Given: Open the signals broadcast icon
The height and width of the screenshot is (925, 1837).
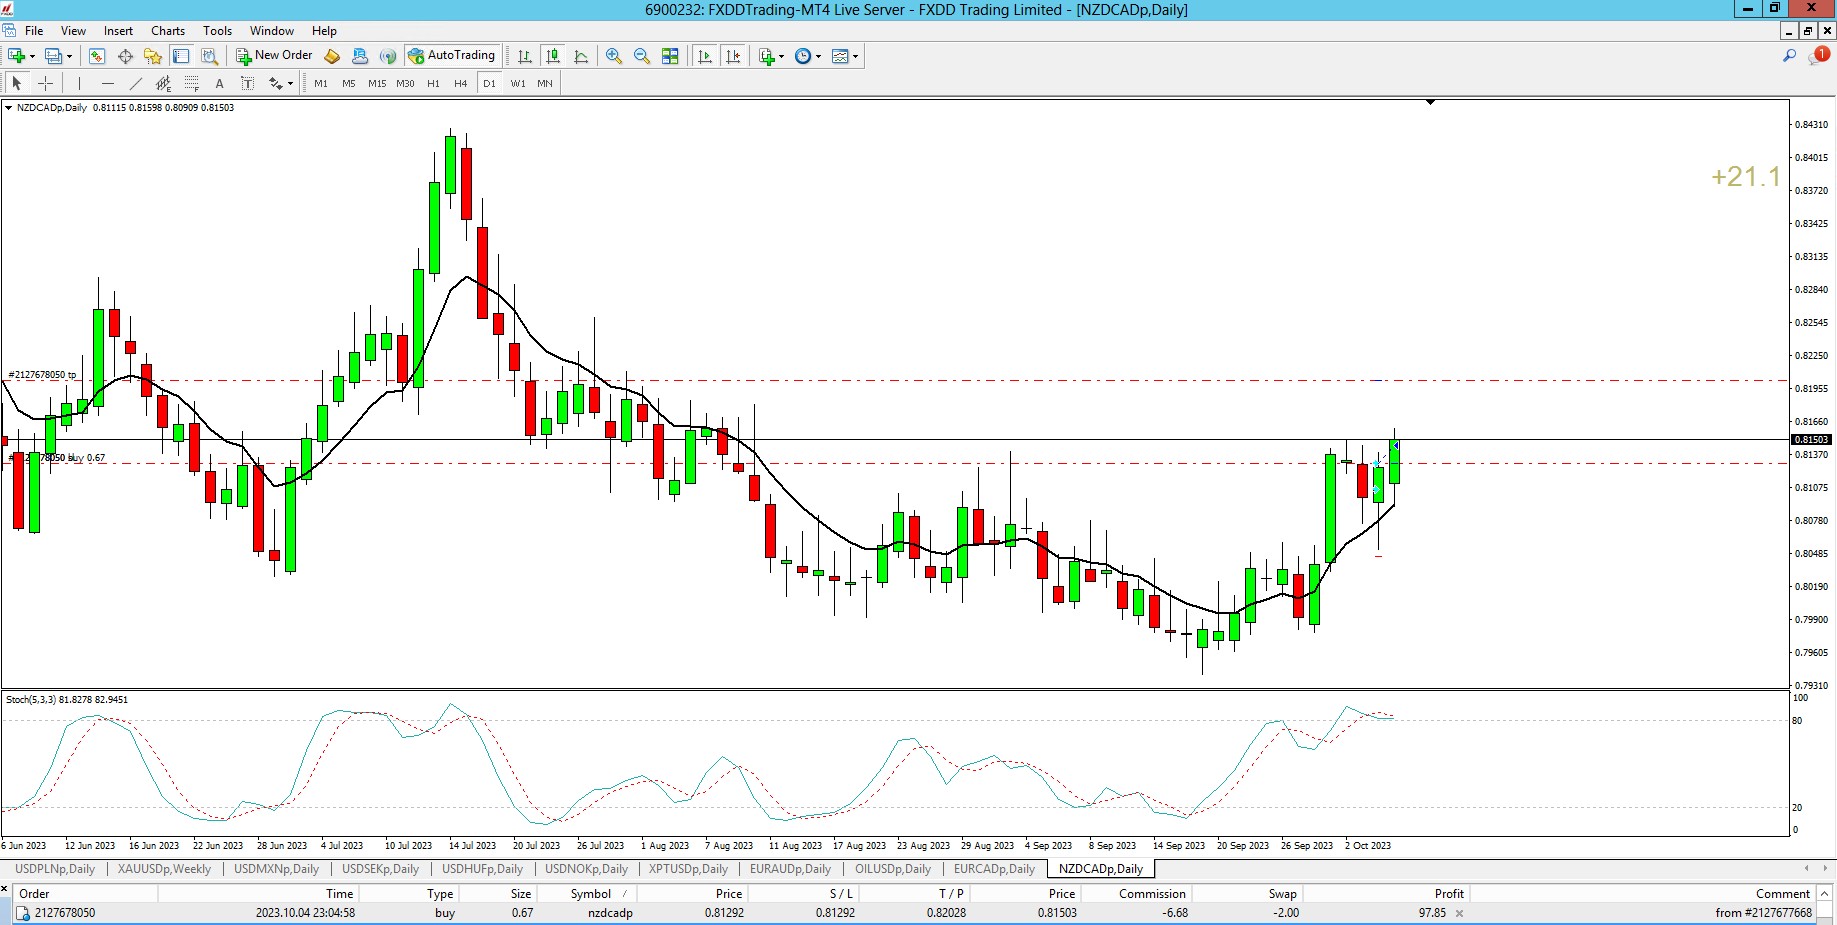Looking at the screenshot, I should (388, 56).
